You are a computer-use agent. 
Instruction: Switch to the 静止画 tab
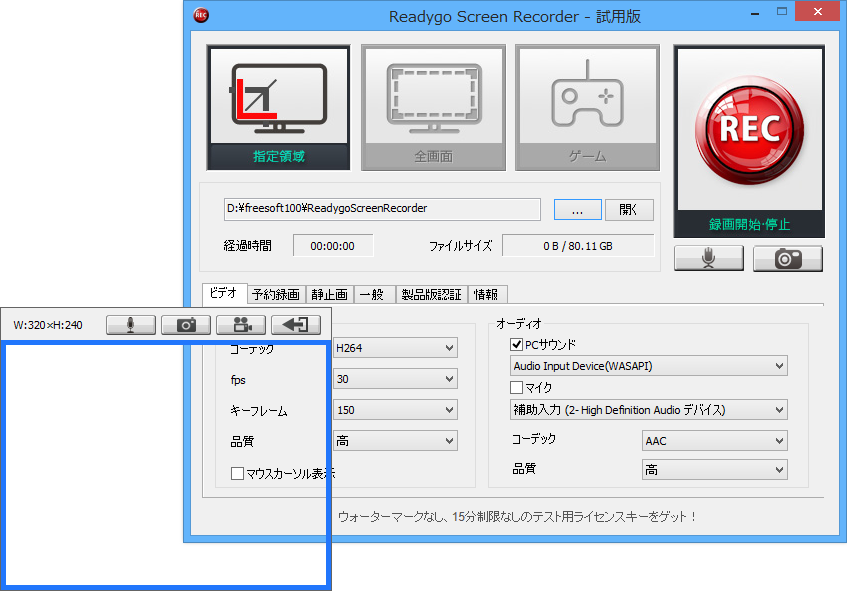click(330, 294)
